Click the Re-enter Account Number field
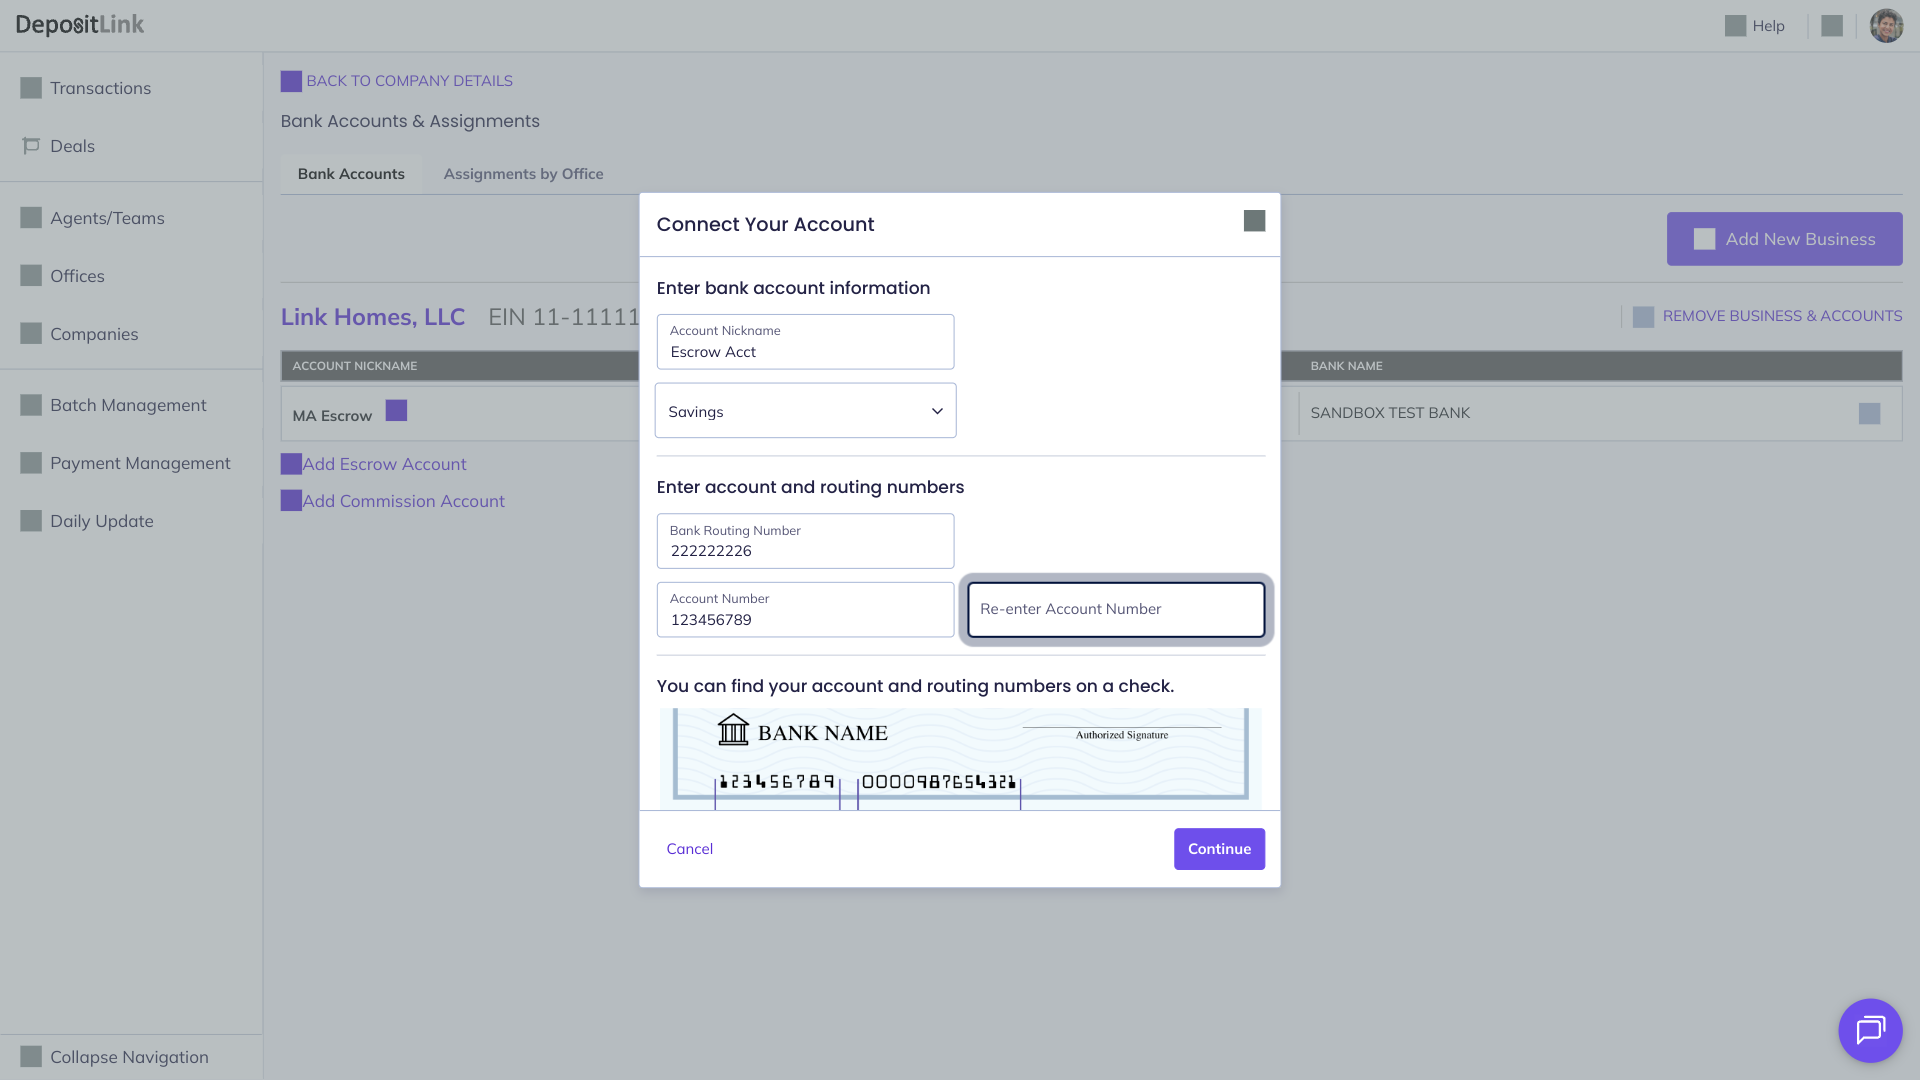The image size is (1920, 1080). click(x=1115, y=609)
